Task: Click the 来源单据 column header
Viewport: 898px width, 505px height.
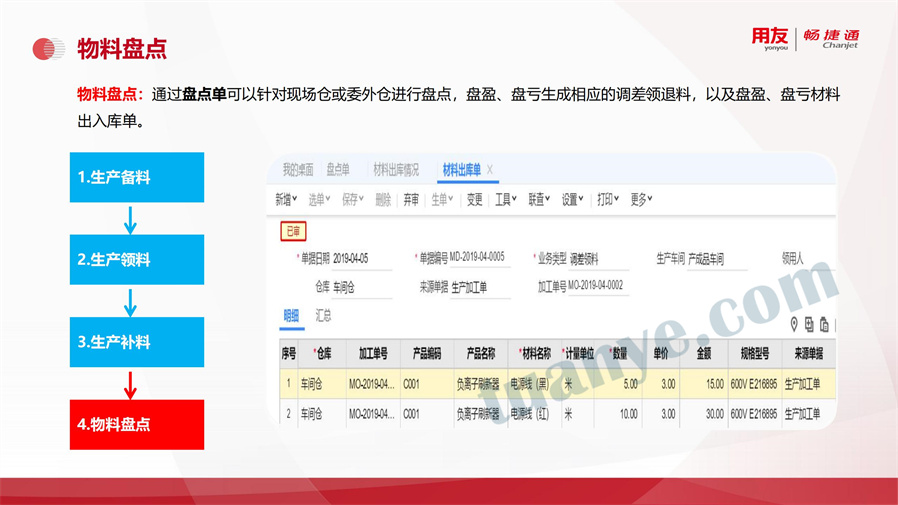Action: click(809, 354)
